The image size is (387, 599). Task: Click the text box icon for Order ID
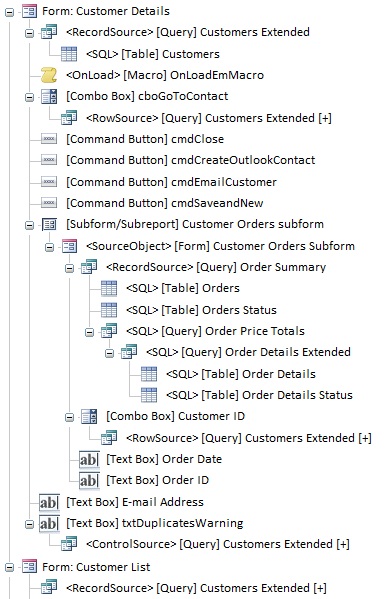[89, 480]
